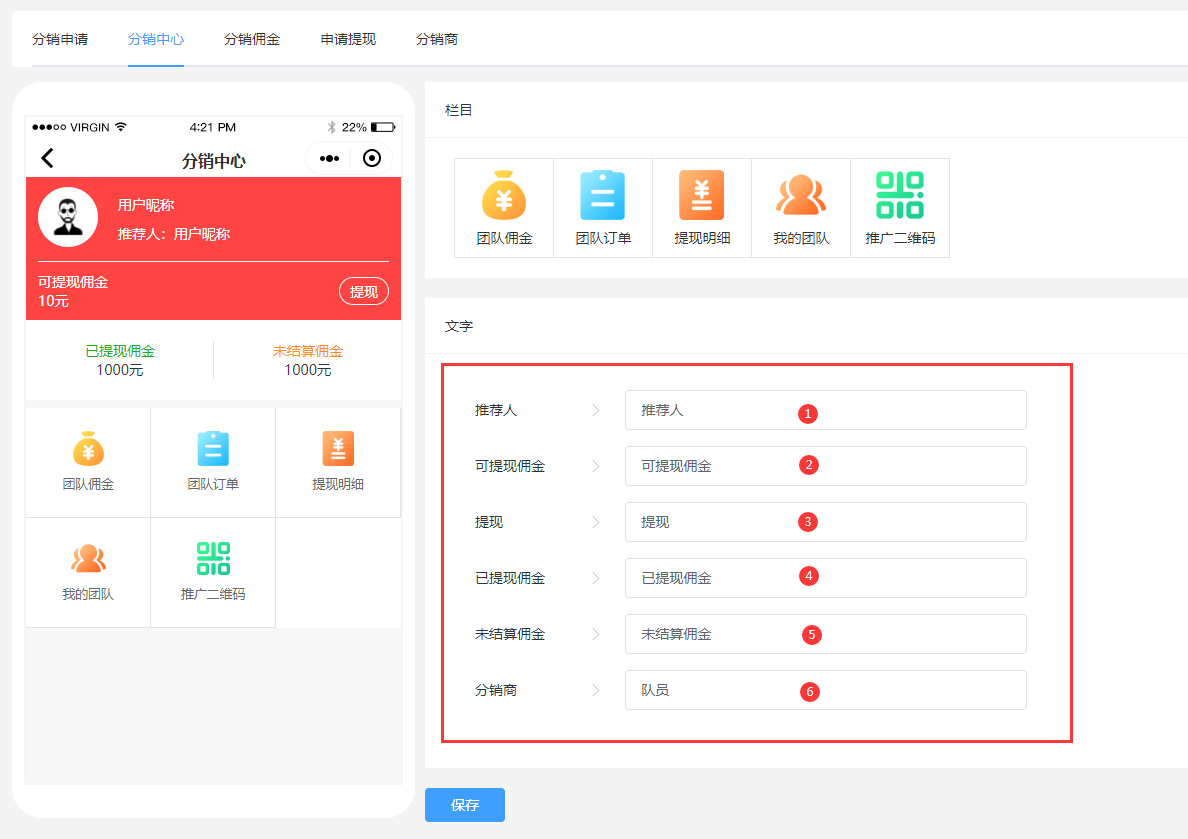1188x839 pixels.
Task: Focus the 推荐人 text input field
Action: click(x=826, y=410)
